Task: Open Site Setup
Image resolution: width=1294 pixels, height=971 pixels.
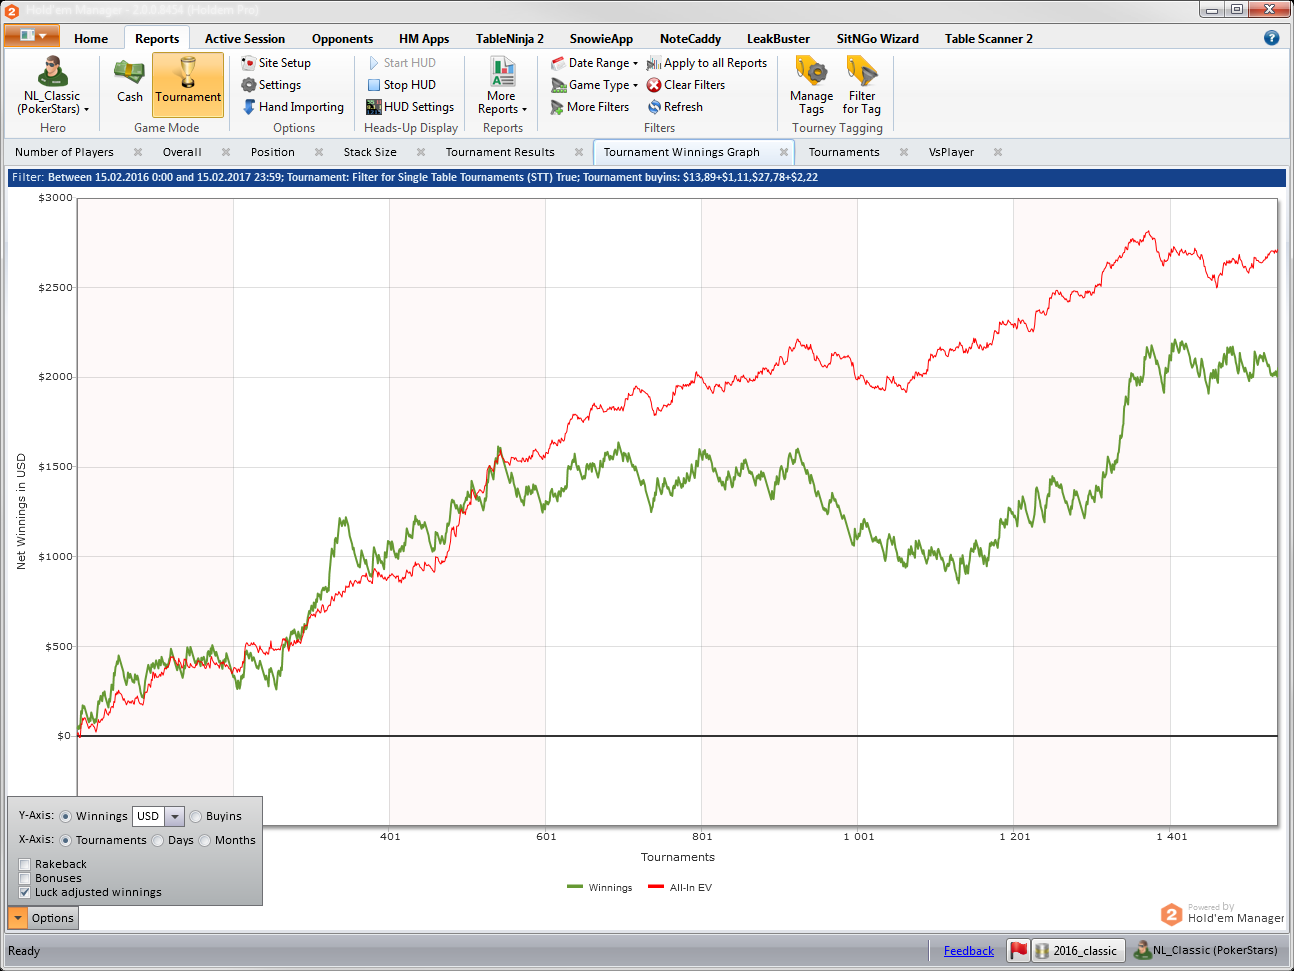Action: coord(276,63)
